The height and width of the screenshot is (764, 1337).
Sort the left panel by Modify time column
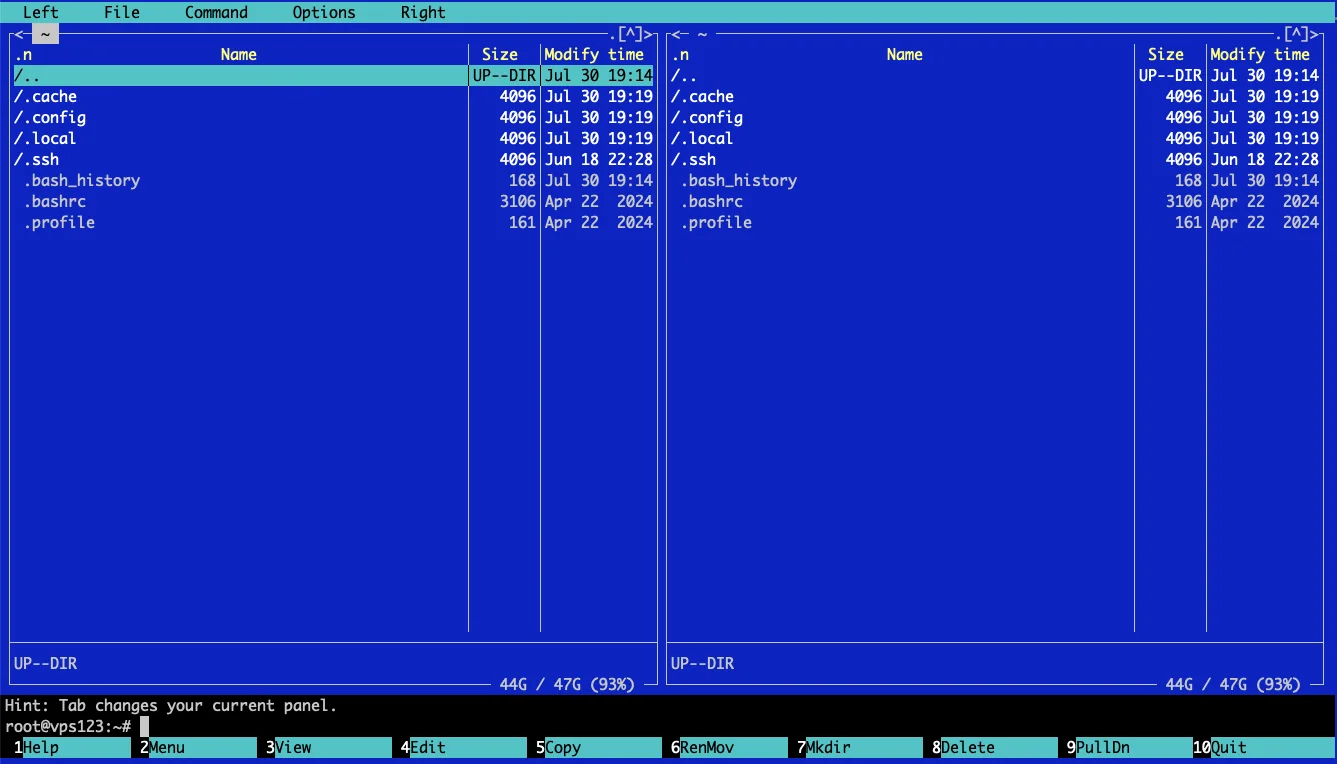tap(594, 55)
